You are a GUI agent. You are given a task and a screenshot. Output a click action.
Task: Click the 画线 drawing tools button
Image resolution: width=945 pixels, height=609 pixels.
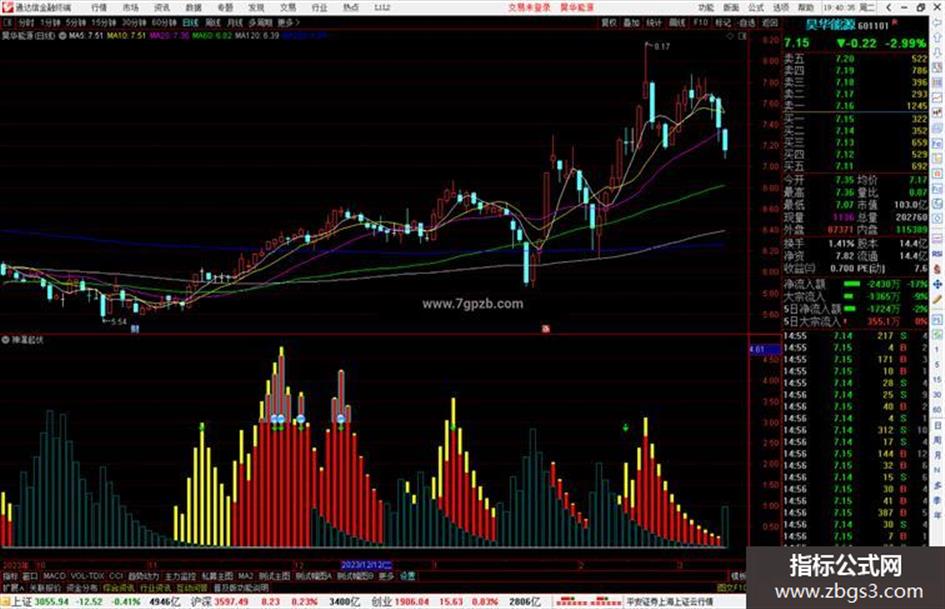[677, 22]
